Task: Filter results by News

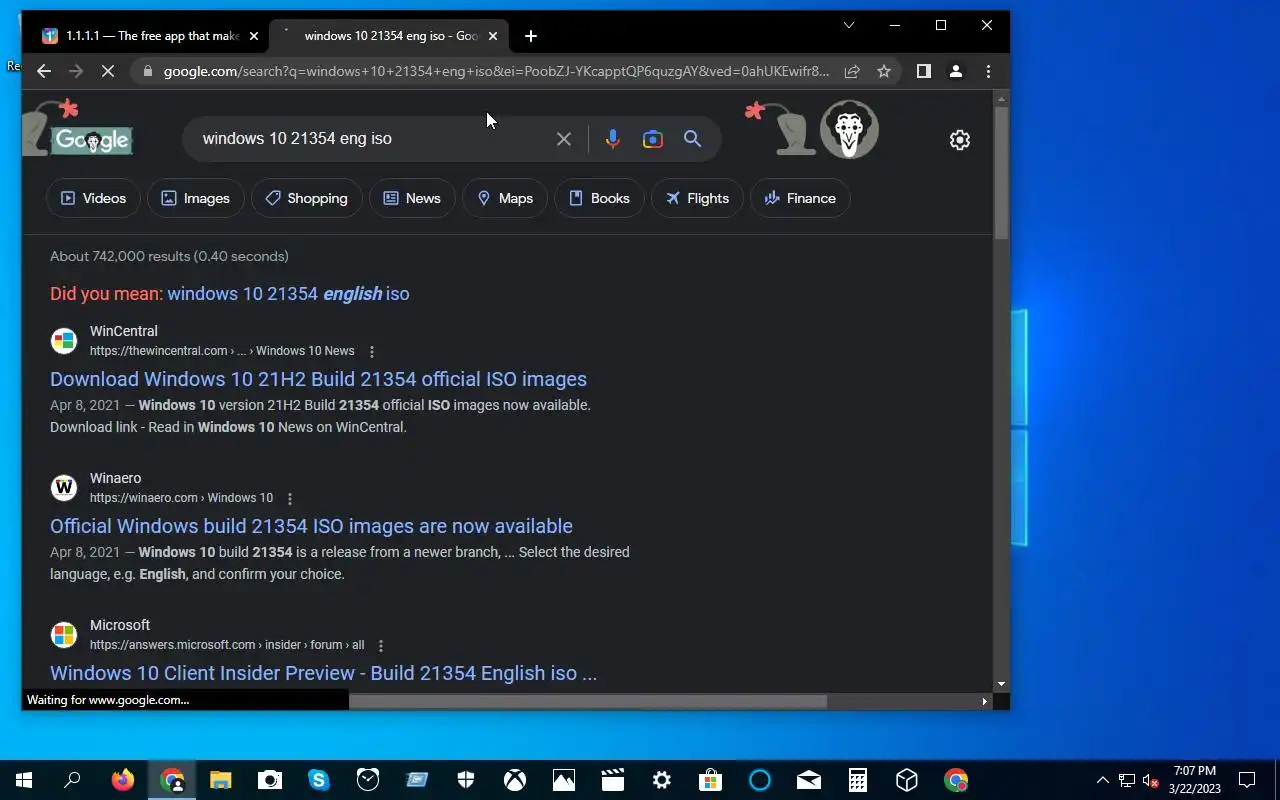Action: point(412,198)
